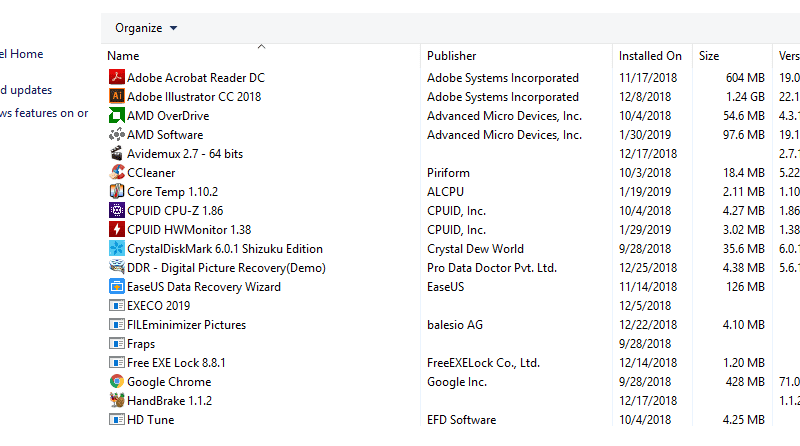
Task: Select the HandBrake 1.1.2 program name
Action: click(169, 401)
